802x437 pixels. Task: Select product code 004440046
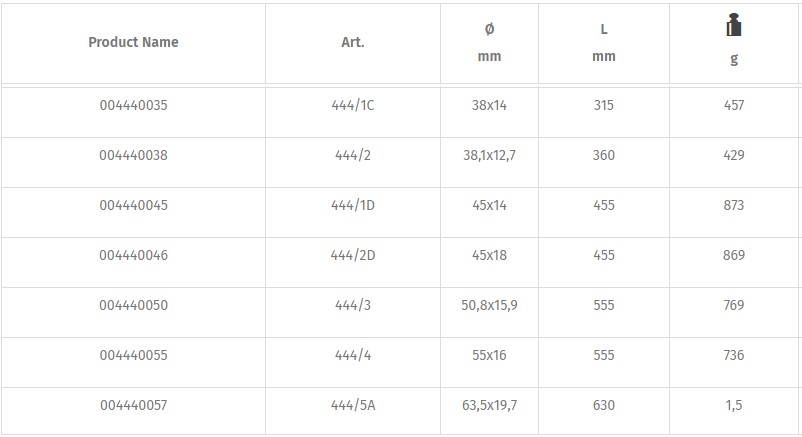[133, 255]
